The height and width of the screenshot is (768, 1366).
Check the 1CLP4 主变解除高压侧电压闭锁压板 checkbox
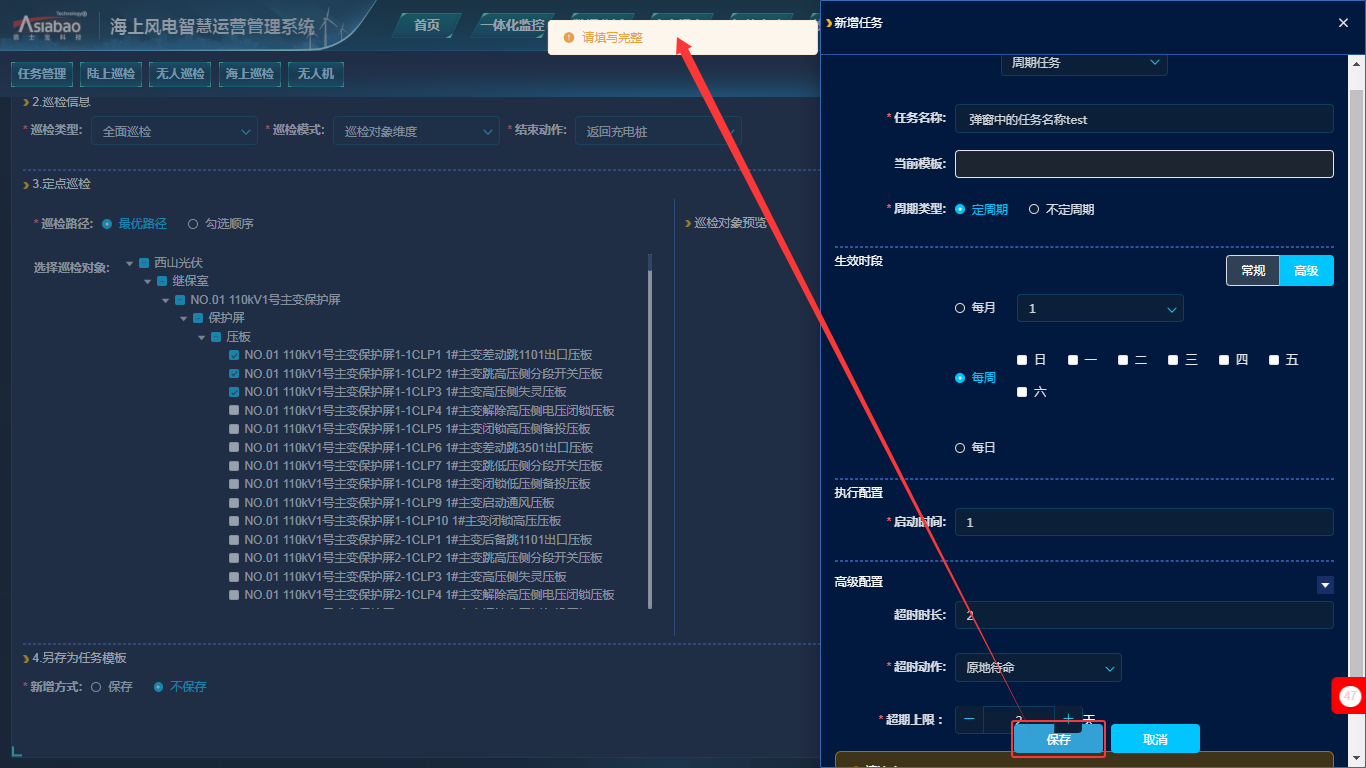[234, 411]
